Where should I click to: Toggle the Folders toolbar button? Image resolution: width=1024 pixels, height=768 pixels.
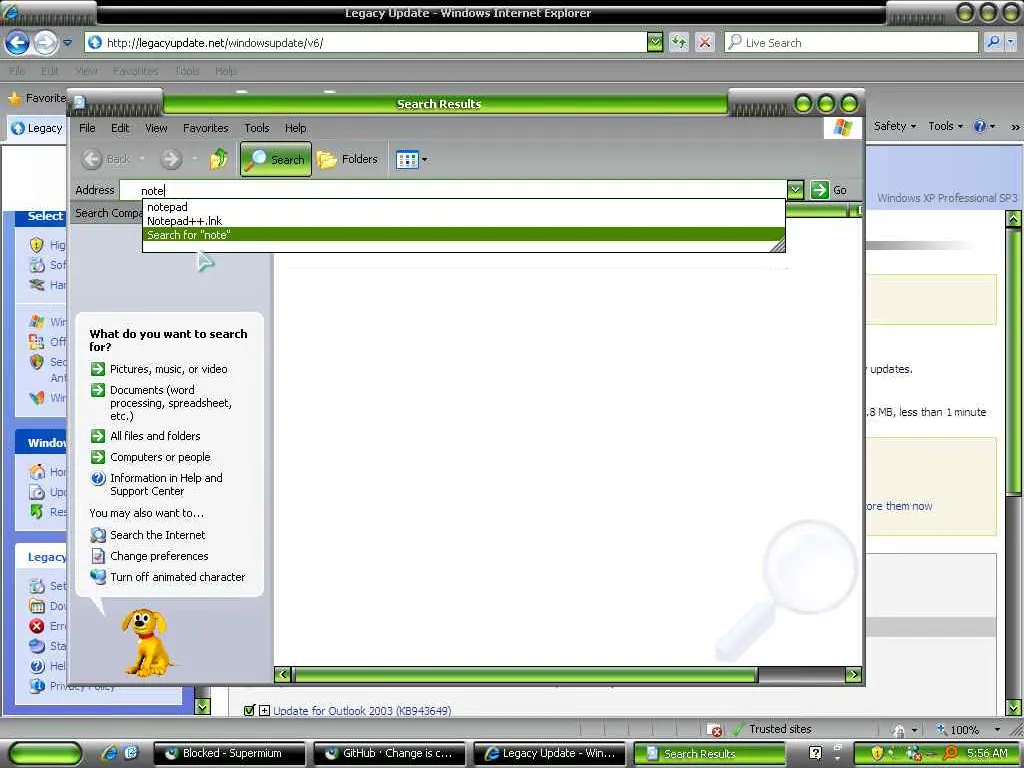click(347, 159)
